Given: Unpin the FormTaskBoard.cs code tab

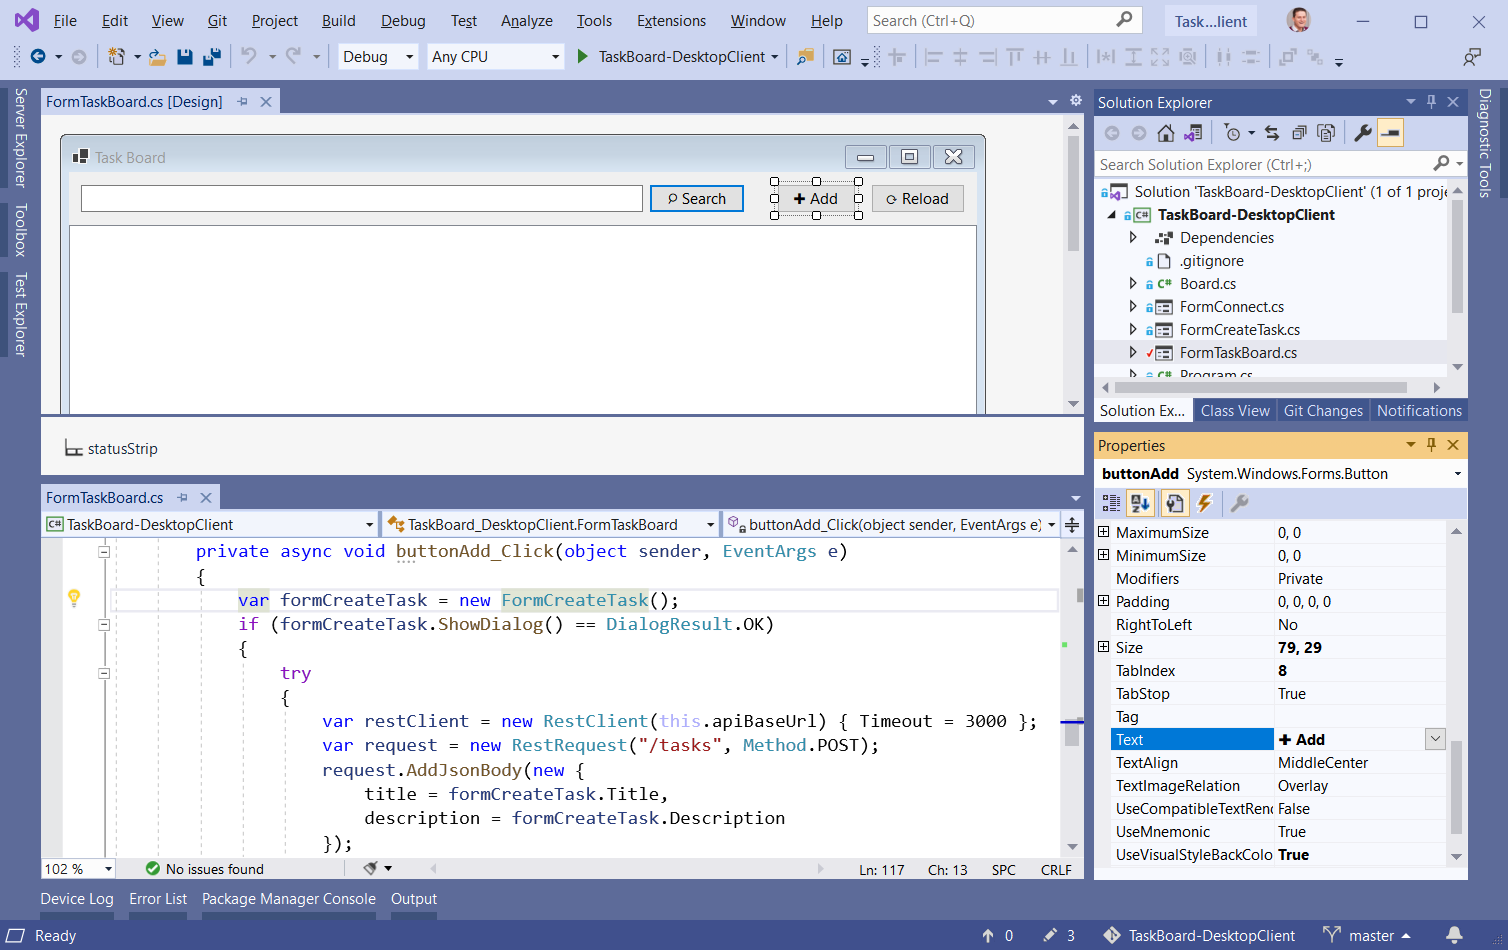Looking at the screenshot, I should [182, 496].
